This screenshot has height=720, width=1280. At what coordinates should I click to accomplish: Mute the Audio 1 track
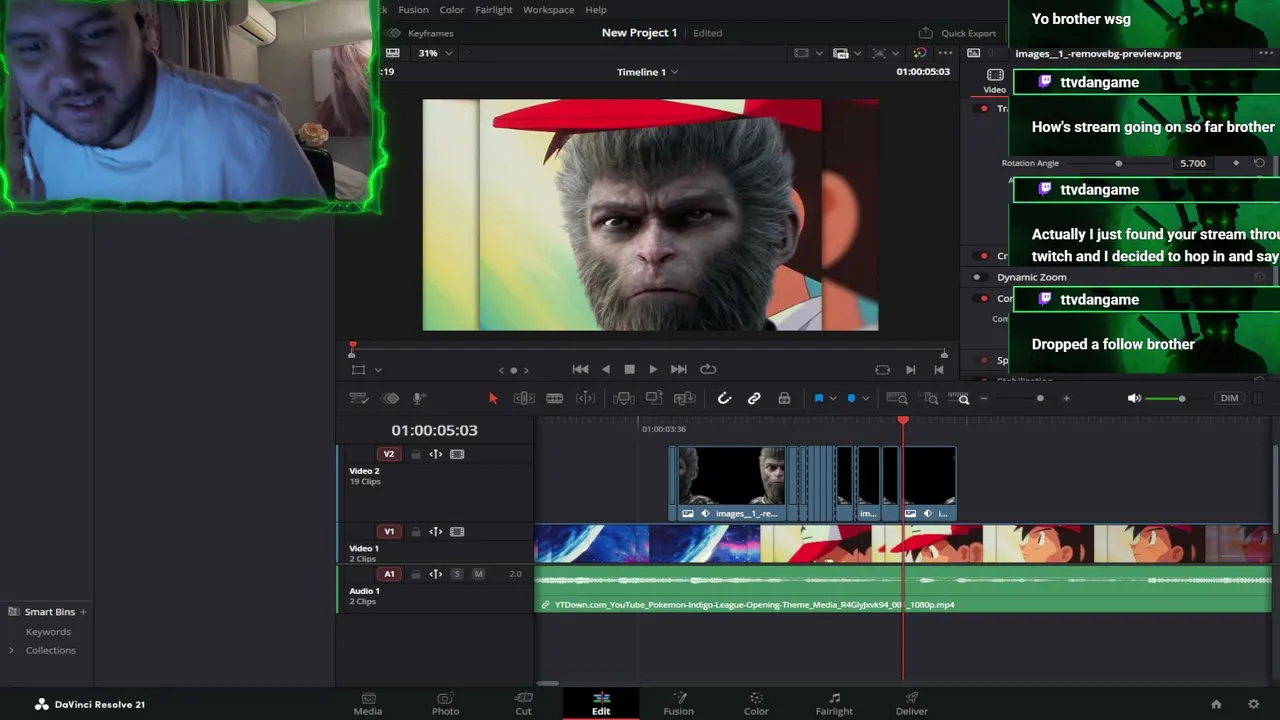pos(478,574)
